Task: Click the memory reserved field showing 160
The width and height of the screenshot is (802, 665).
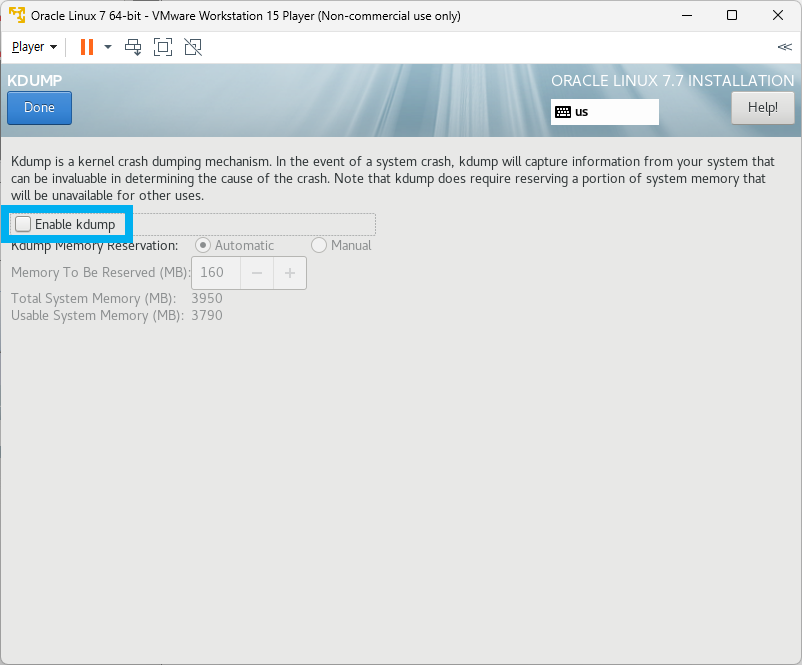Action: coord(216,273)
